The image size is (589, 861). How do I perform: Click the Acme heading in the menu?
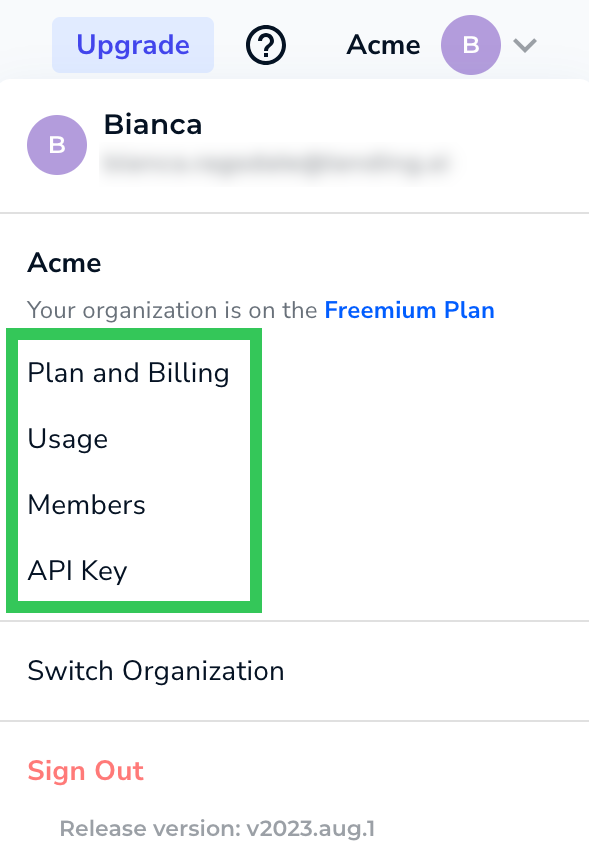coord(64,262)
